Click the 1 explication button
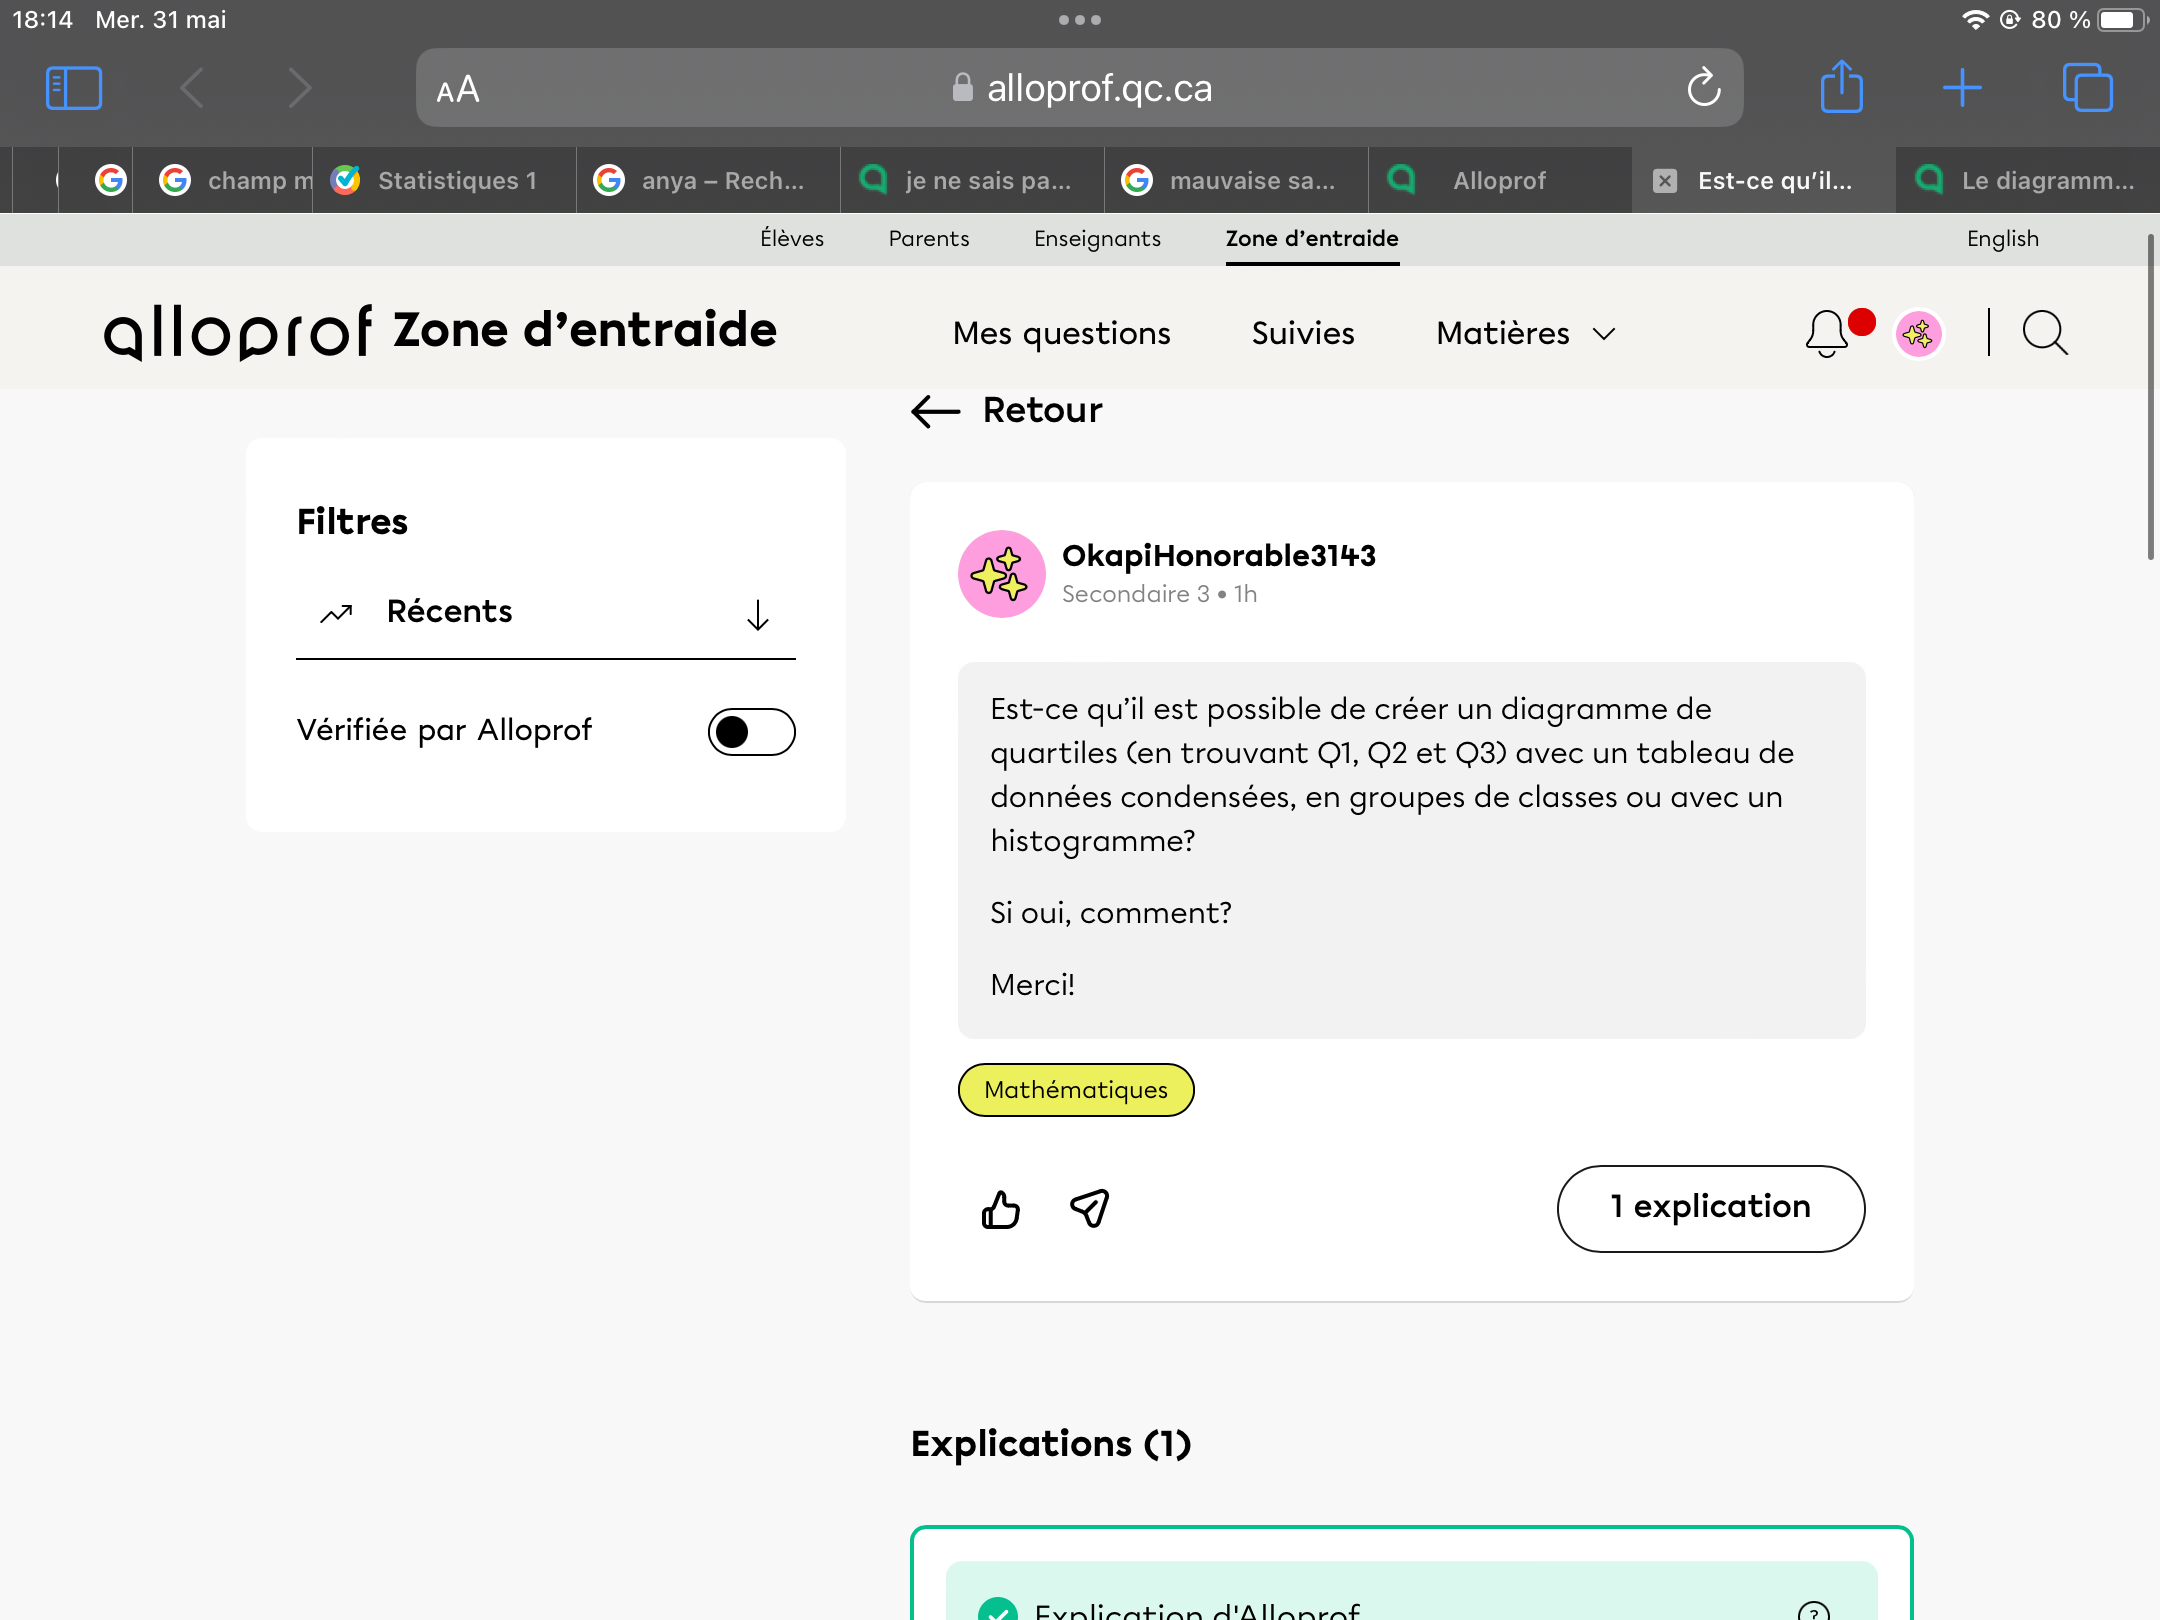The image size is (2160, 1620). click(x=1710, y=1208)
